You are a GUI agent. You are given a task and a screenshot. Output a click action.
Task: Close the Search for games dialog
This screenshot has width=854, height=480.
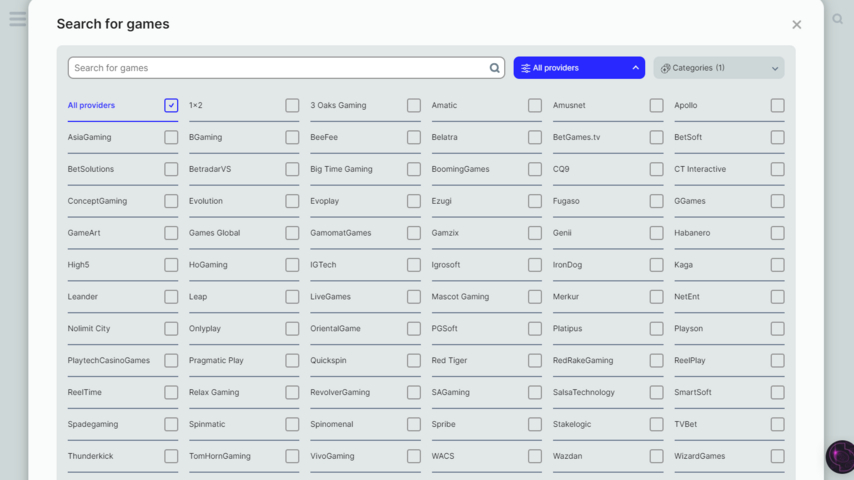click(796, 25)
